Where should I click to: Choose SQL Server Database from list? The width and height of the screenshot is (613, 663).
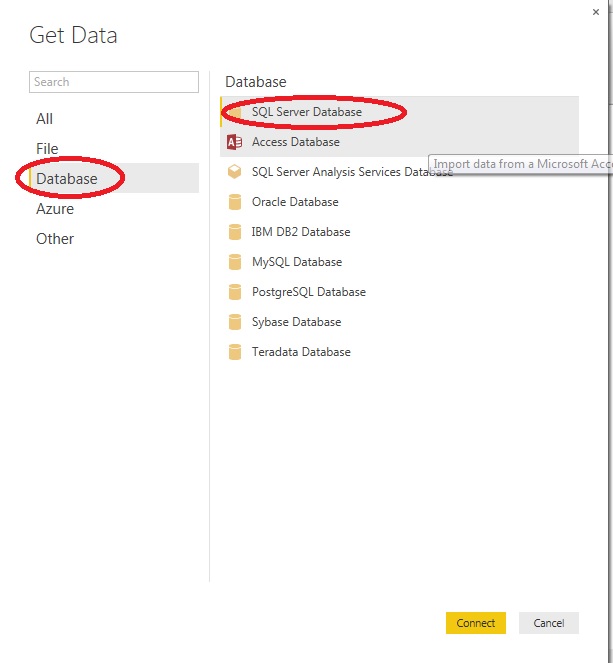[307, 112]
